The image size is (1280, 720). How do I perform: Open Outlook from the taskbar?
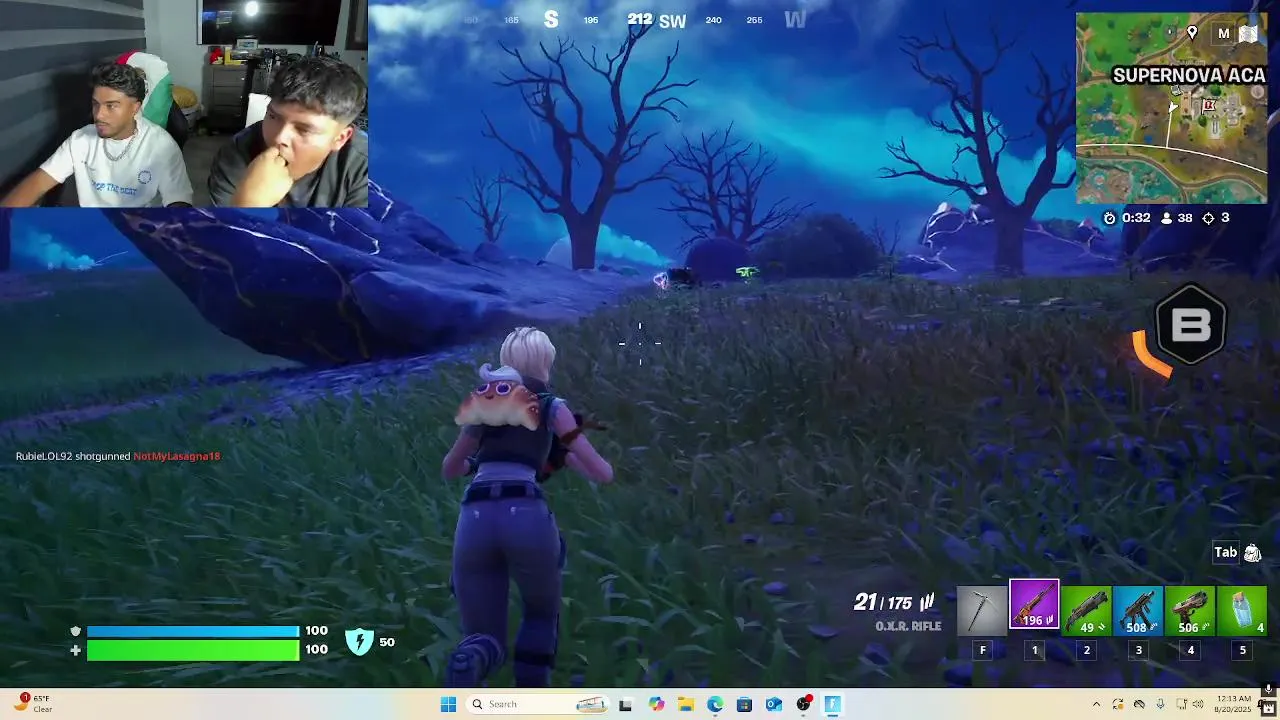[774, 704]
